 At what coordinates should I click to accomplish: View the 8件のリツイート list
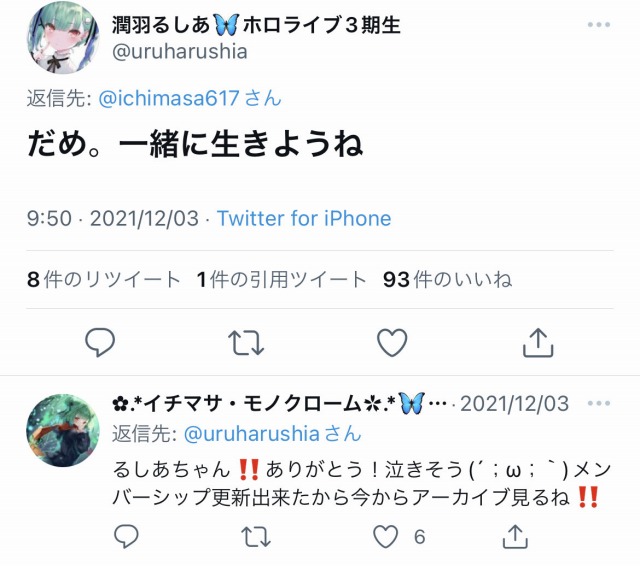104,280
